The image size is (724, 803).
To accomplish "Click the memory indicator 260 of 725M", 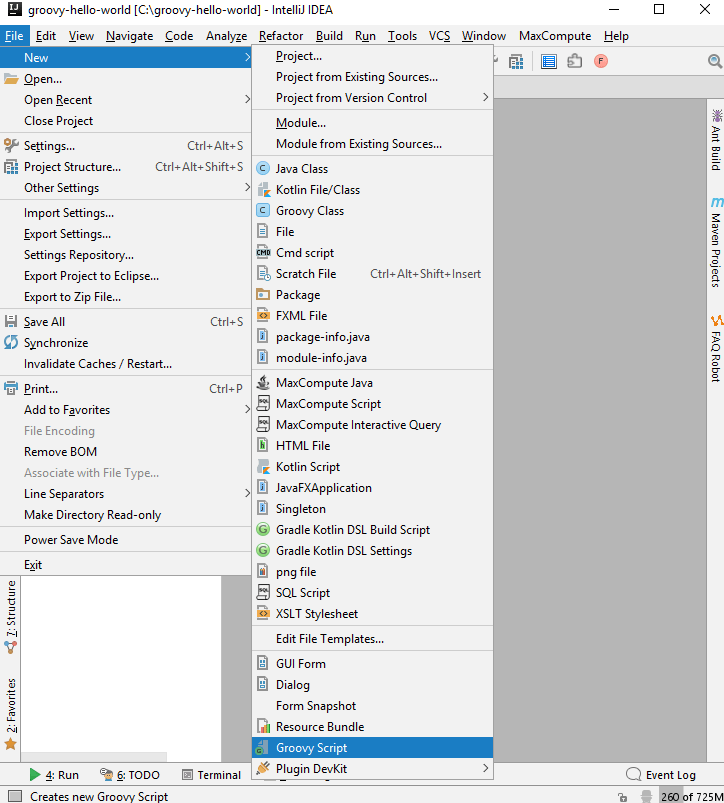I will (x=691, y=796).
